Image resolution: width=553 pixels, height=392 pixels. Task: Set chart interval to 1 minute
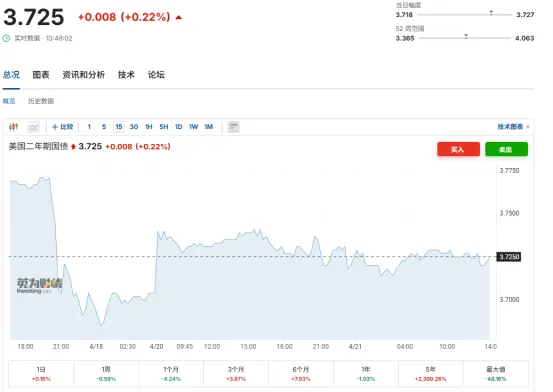point(89,127)
